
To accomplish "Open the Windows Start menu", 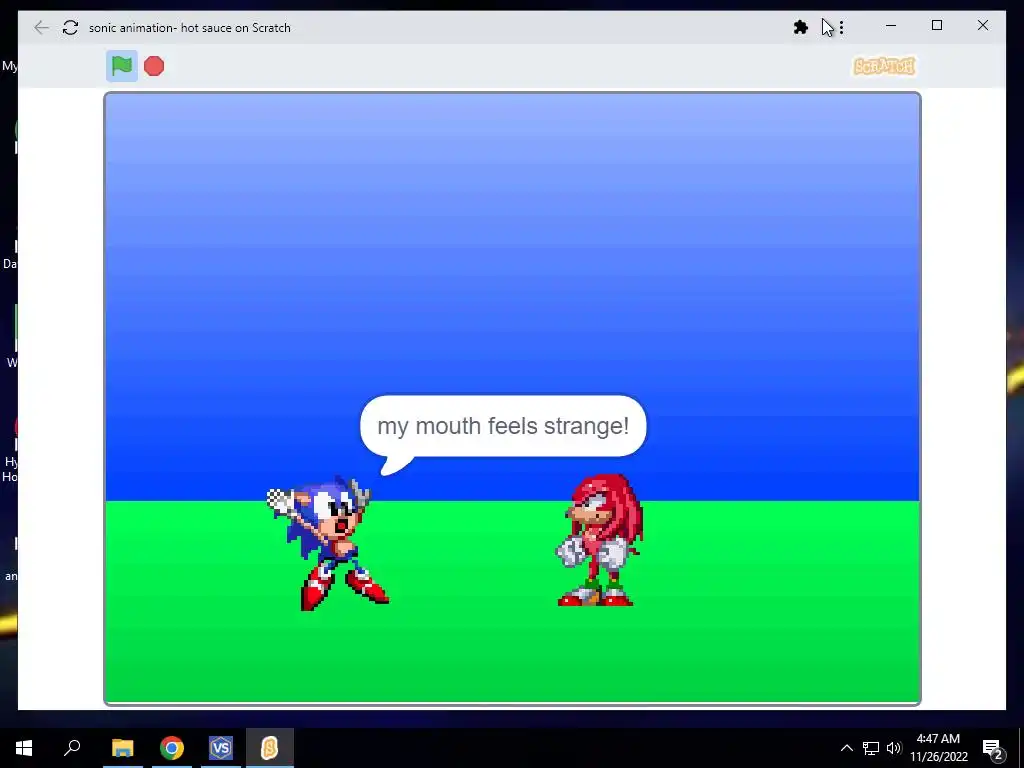I will coord(24,748).
